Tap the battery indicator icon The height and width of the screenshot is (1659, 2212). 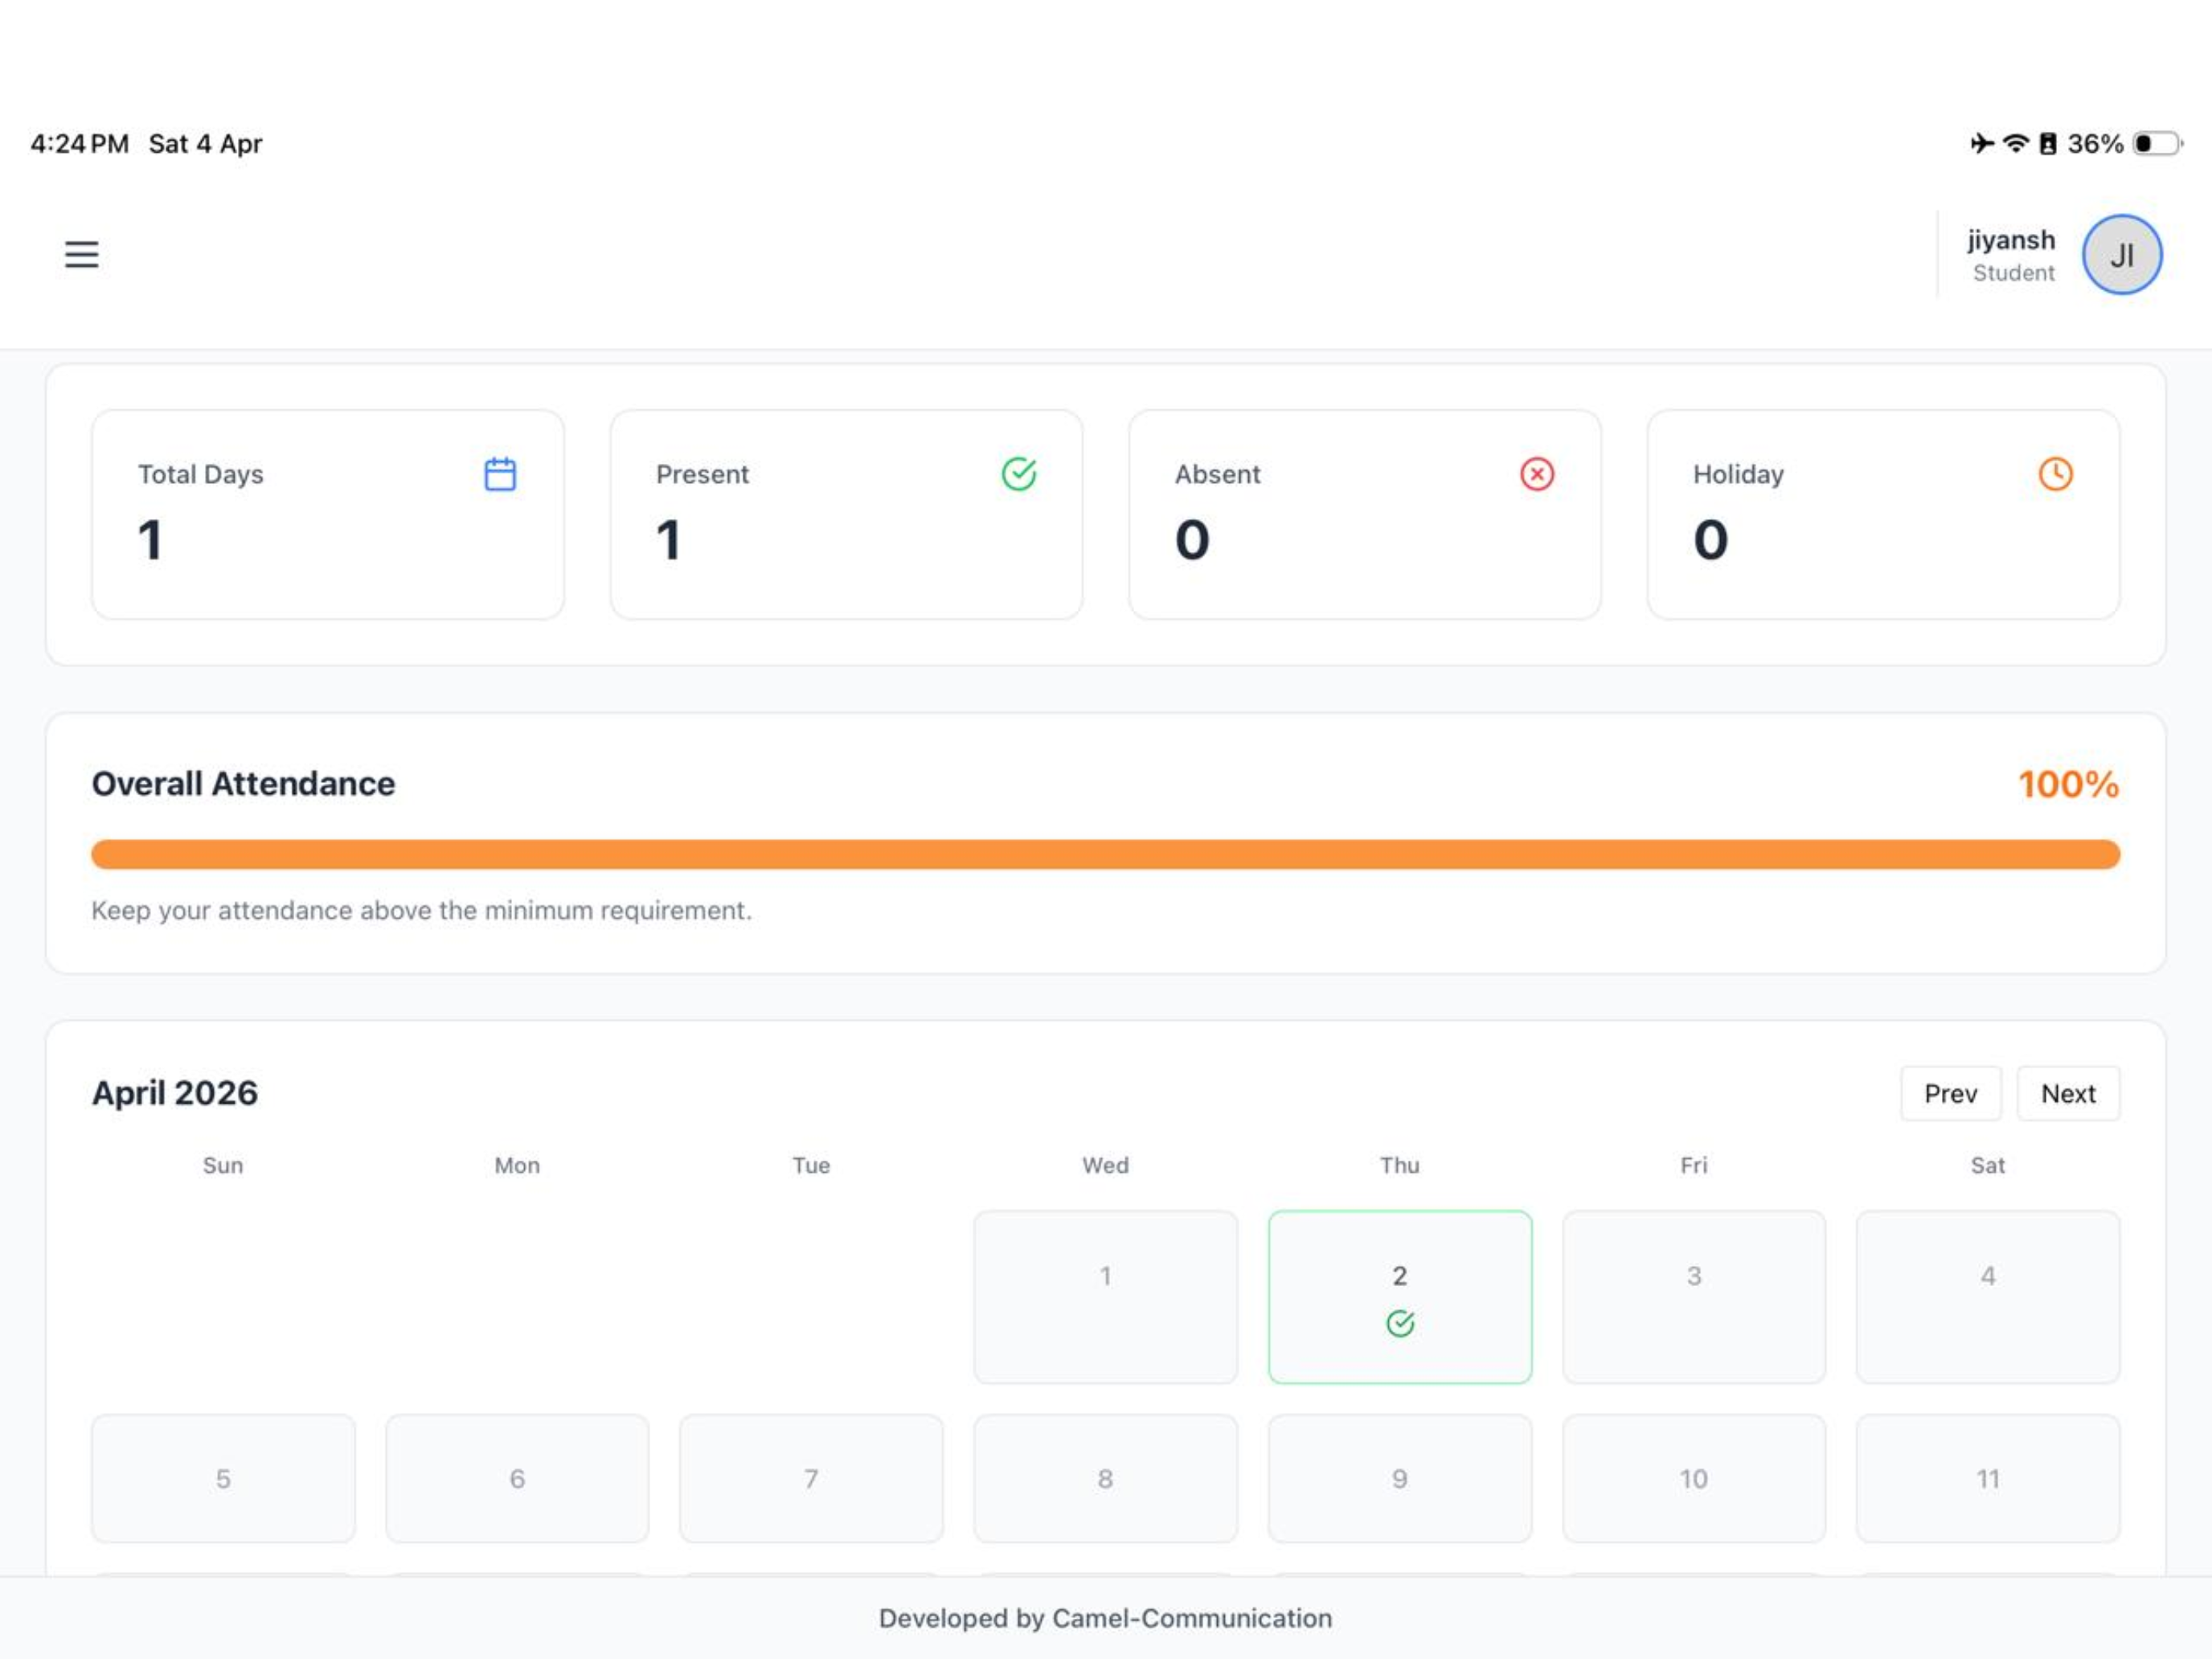tap(2157, 144)
